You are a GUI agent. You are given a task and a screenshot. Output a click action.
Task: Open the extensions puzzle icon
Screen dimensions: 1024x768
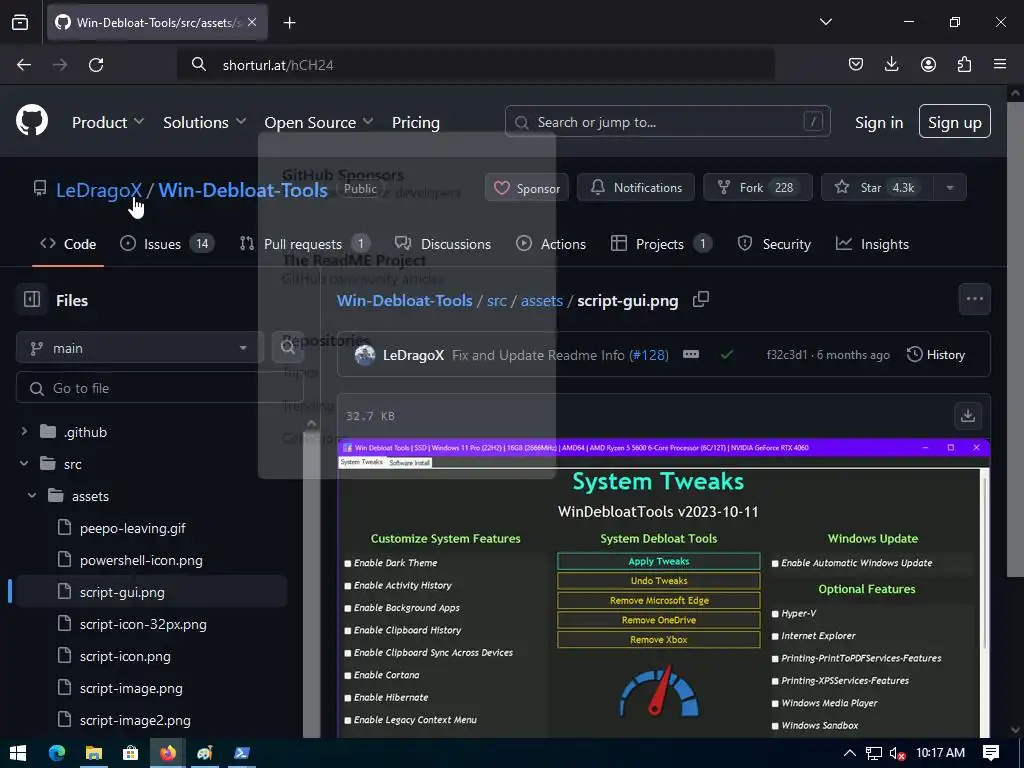[x=964, y=64]
